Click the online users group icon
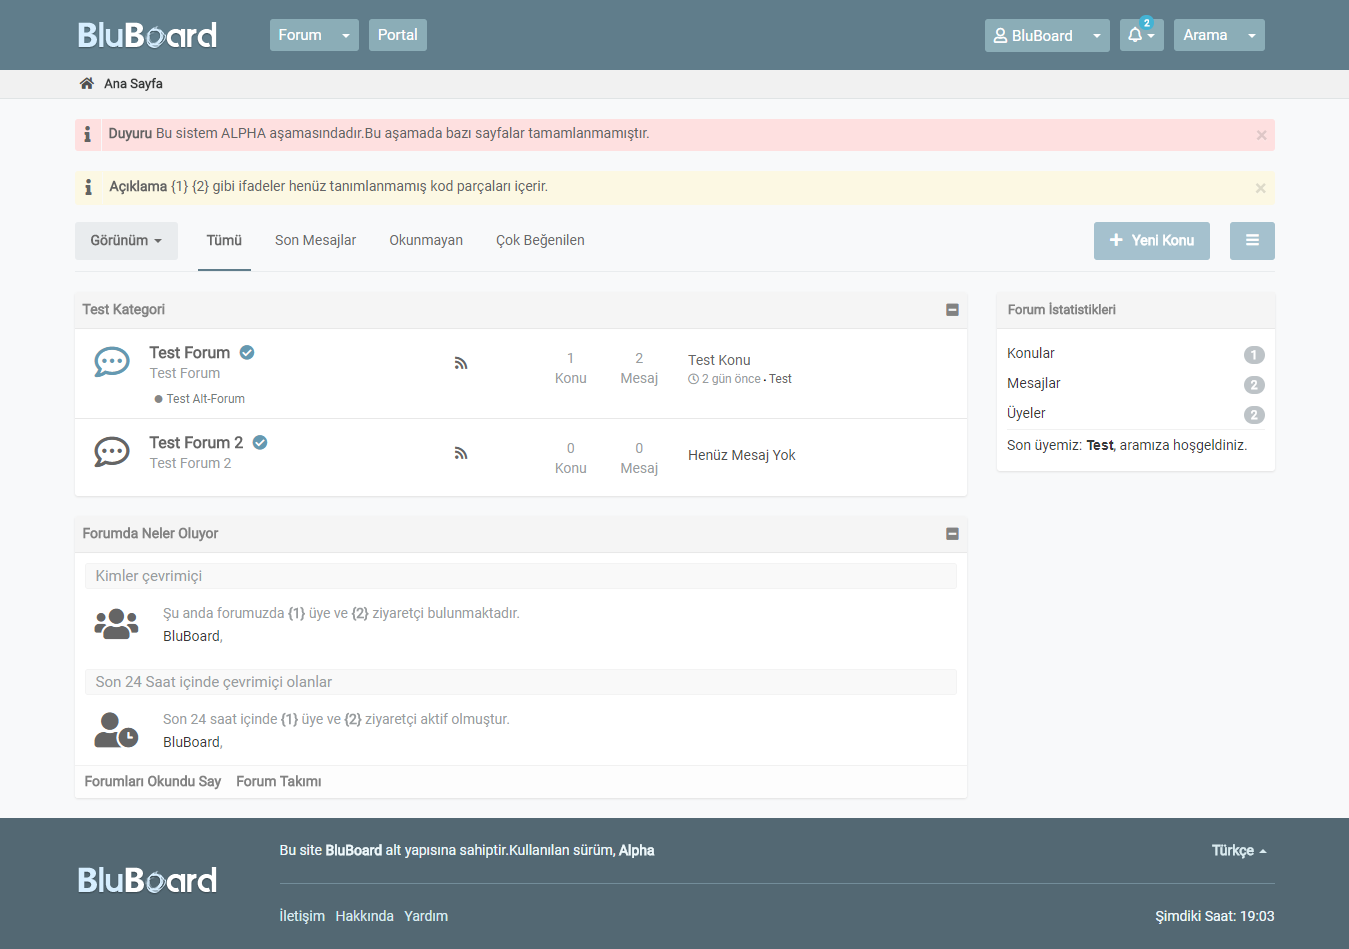The width and height of the screenshot is (1349, 949). 116,624
